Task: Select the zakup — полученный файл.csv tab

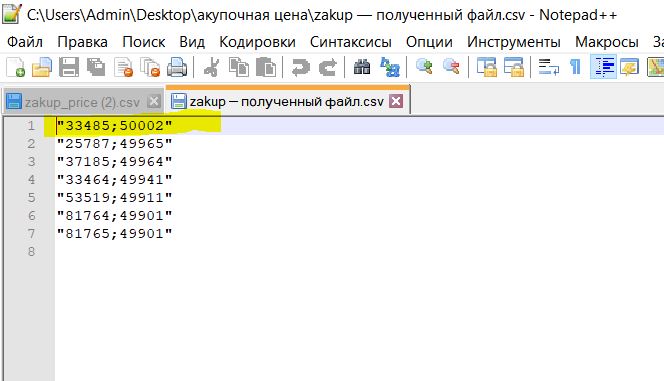Action: click(287, 101)
